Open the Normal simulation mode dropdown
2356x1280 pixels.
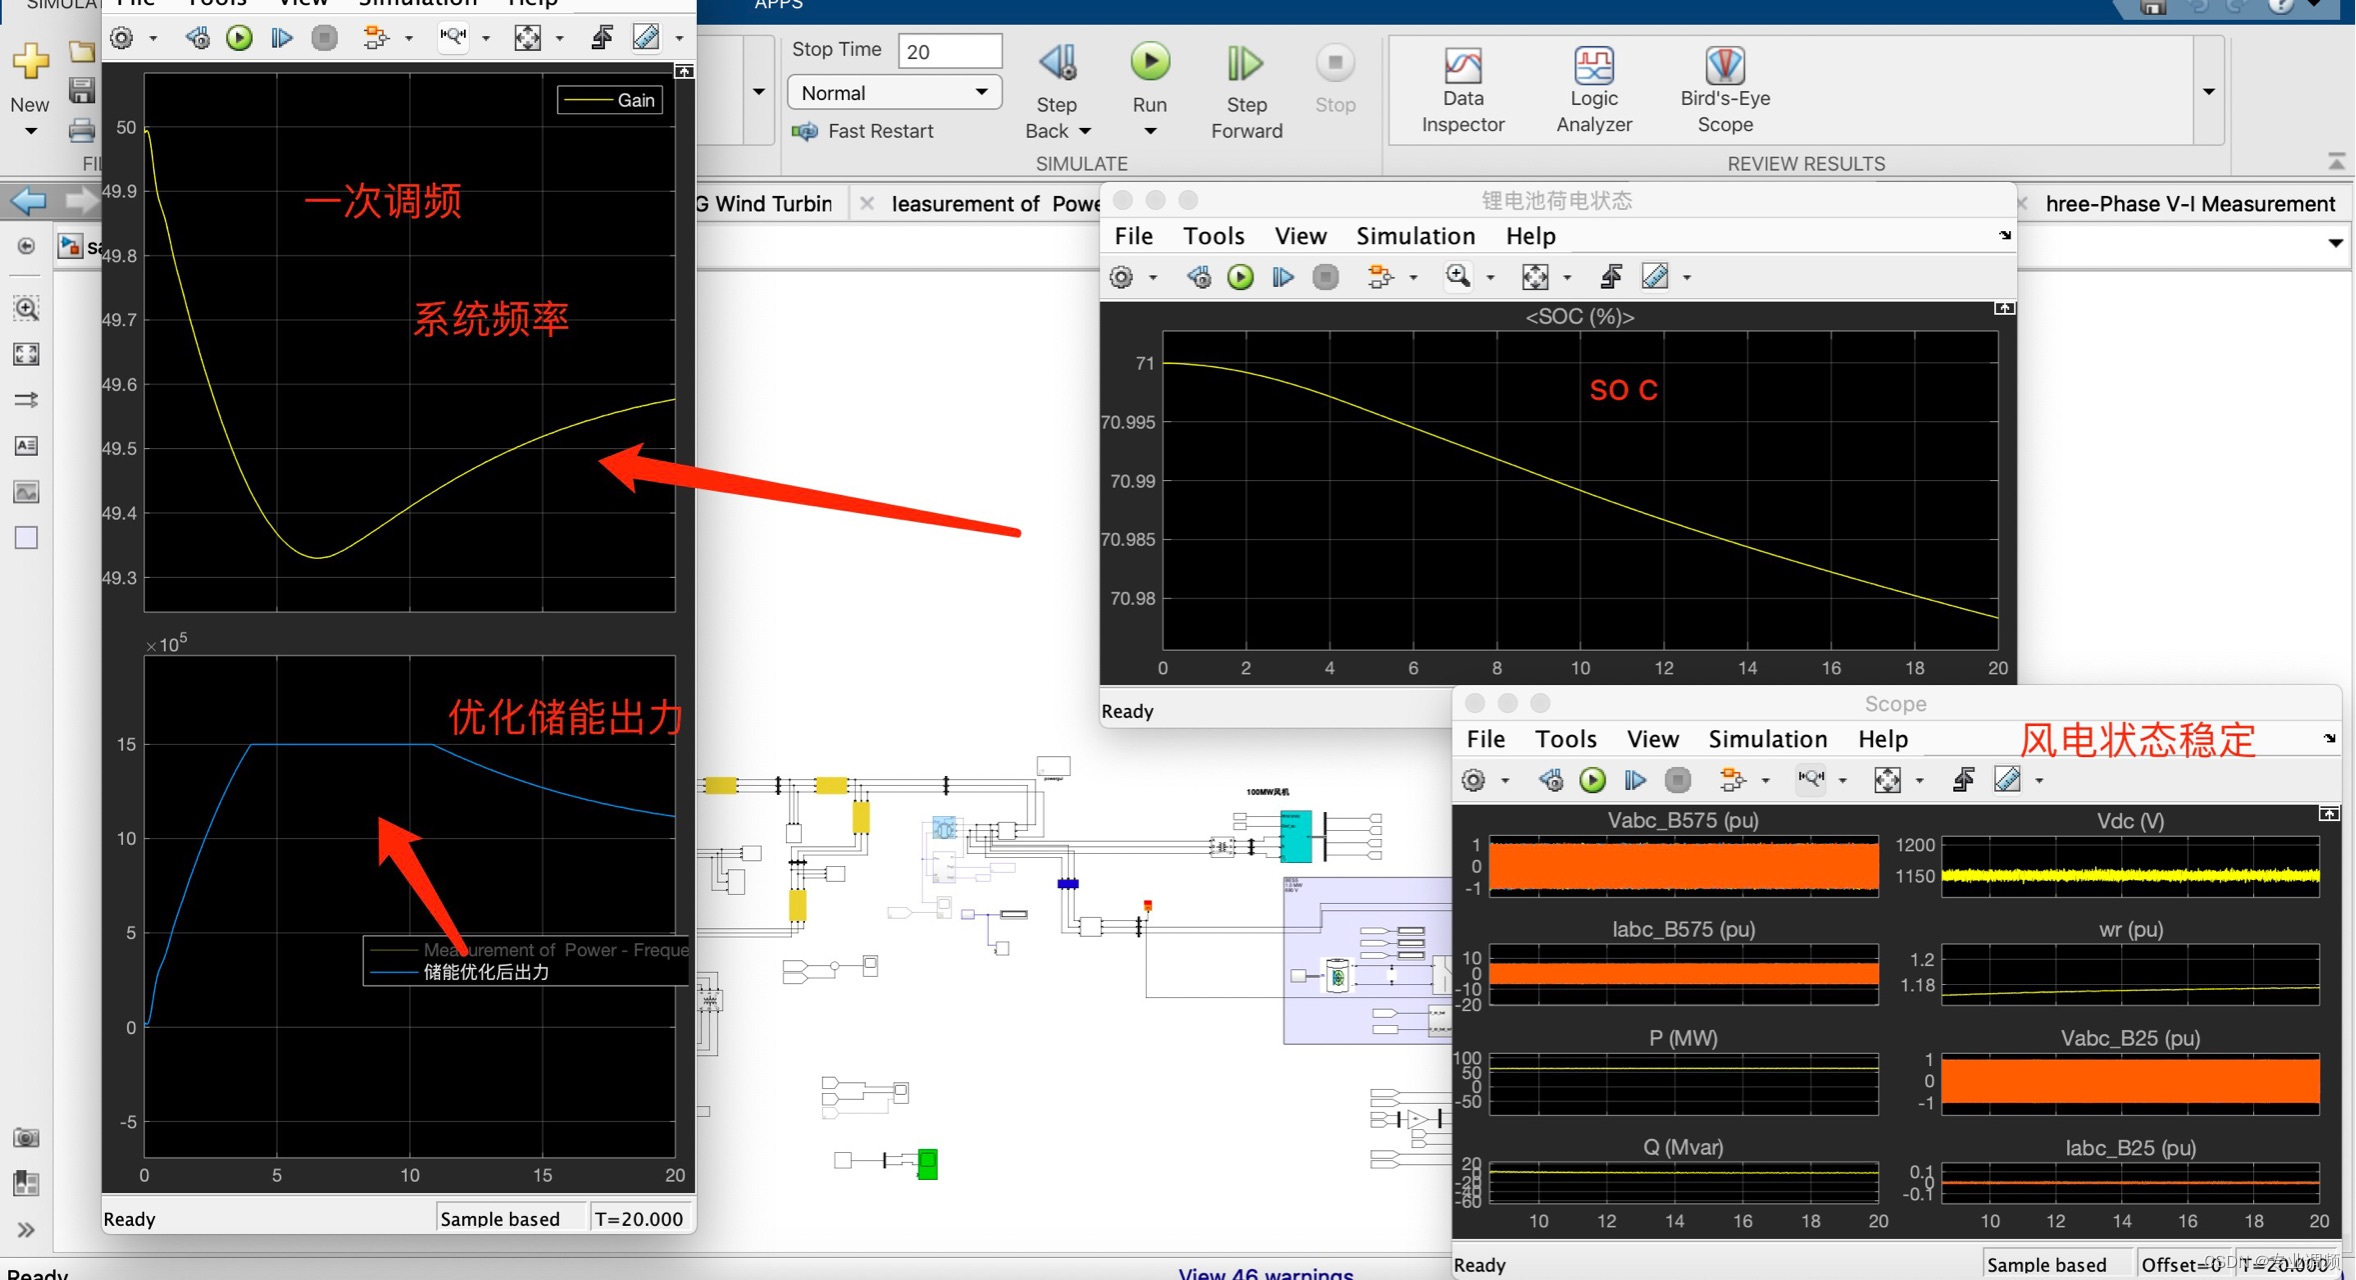click(x=894, y=93)
